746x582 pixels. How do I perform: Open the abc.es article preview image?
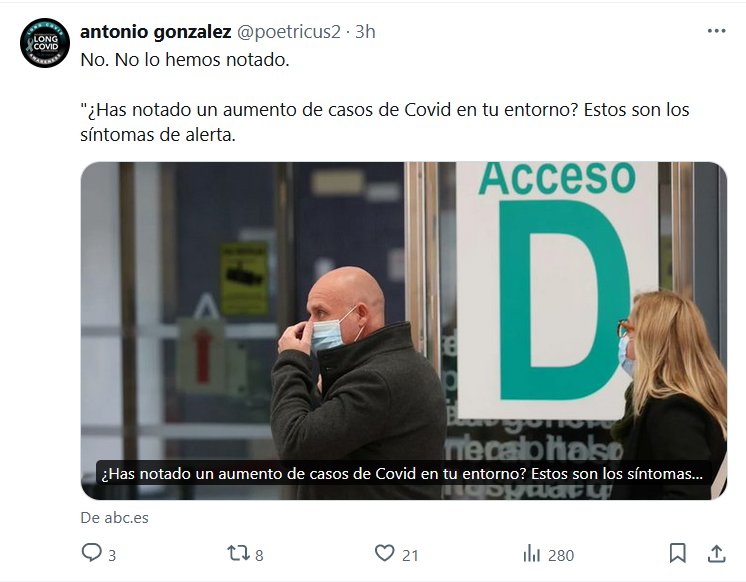403,331
